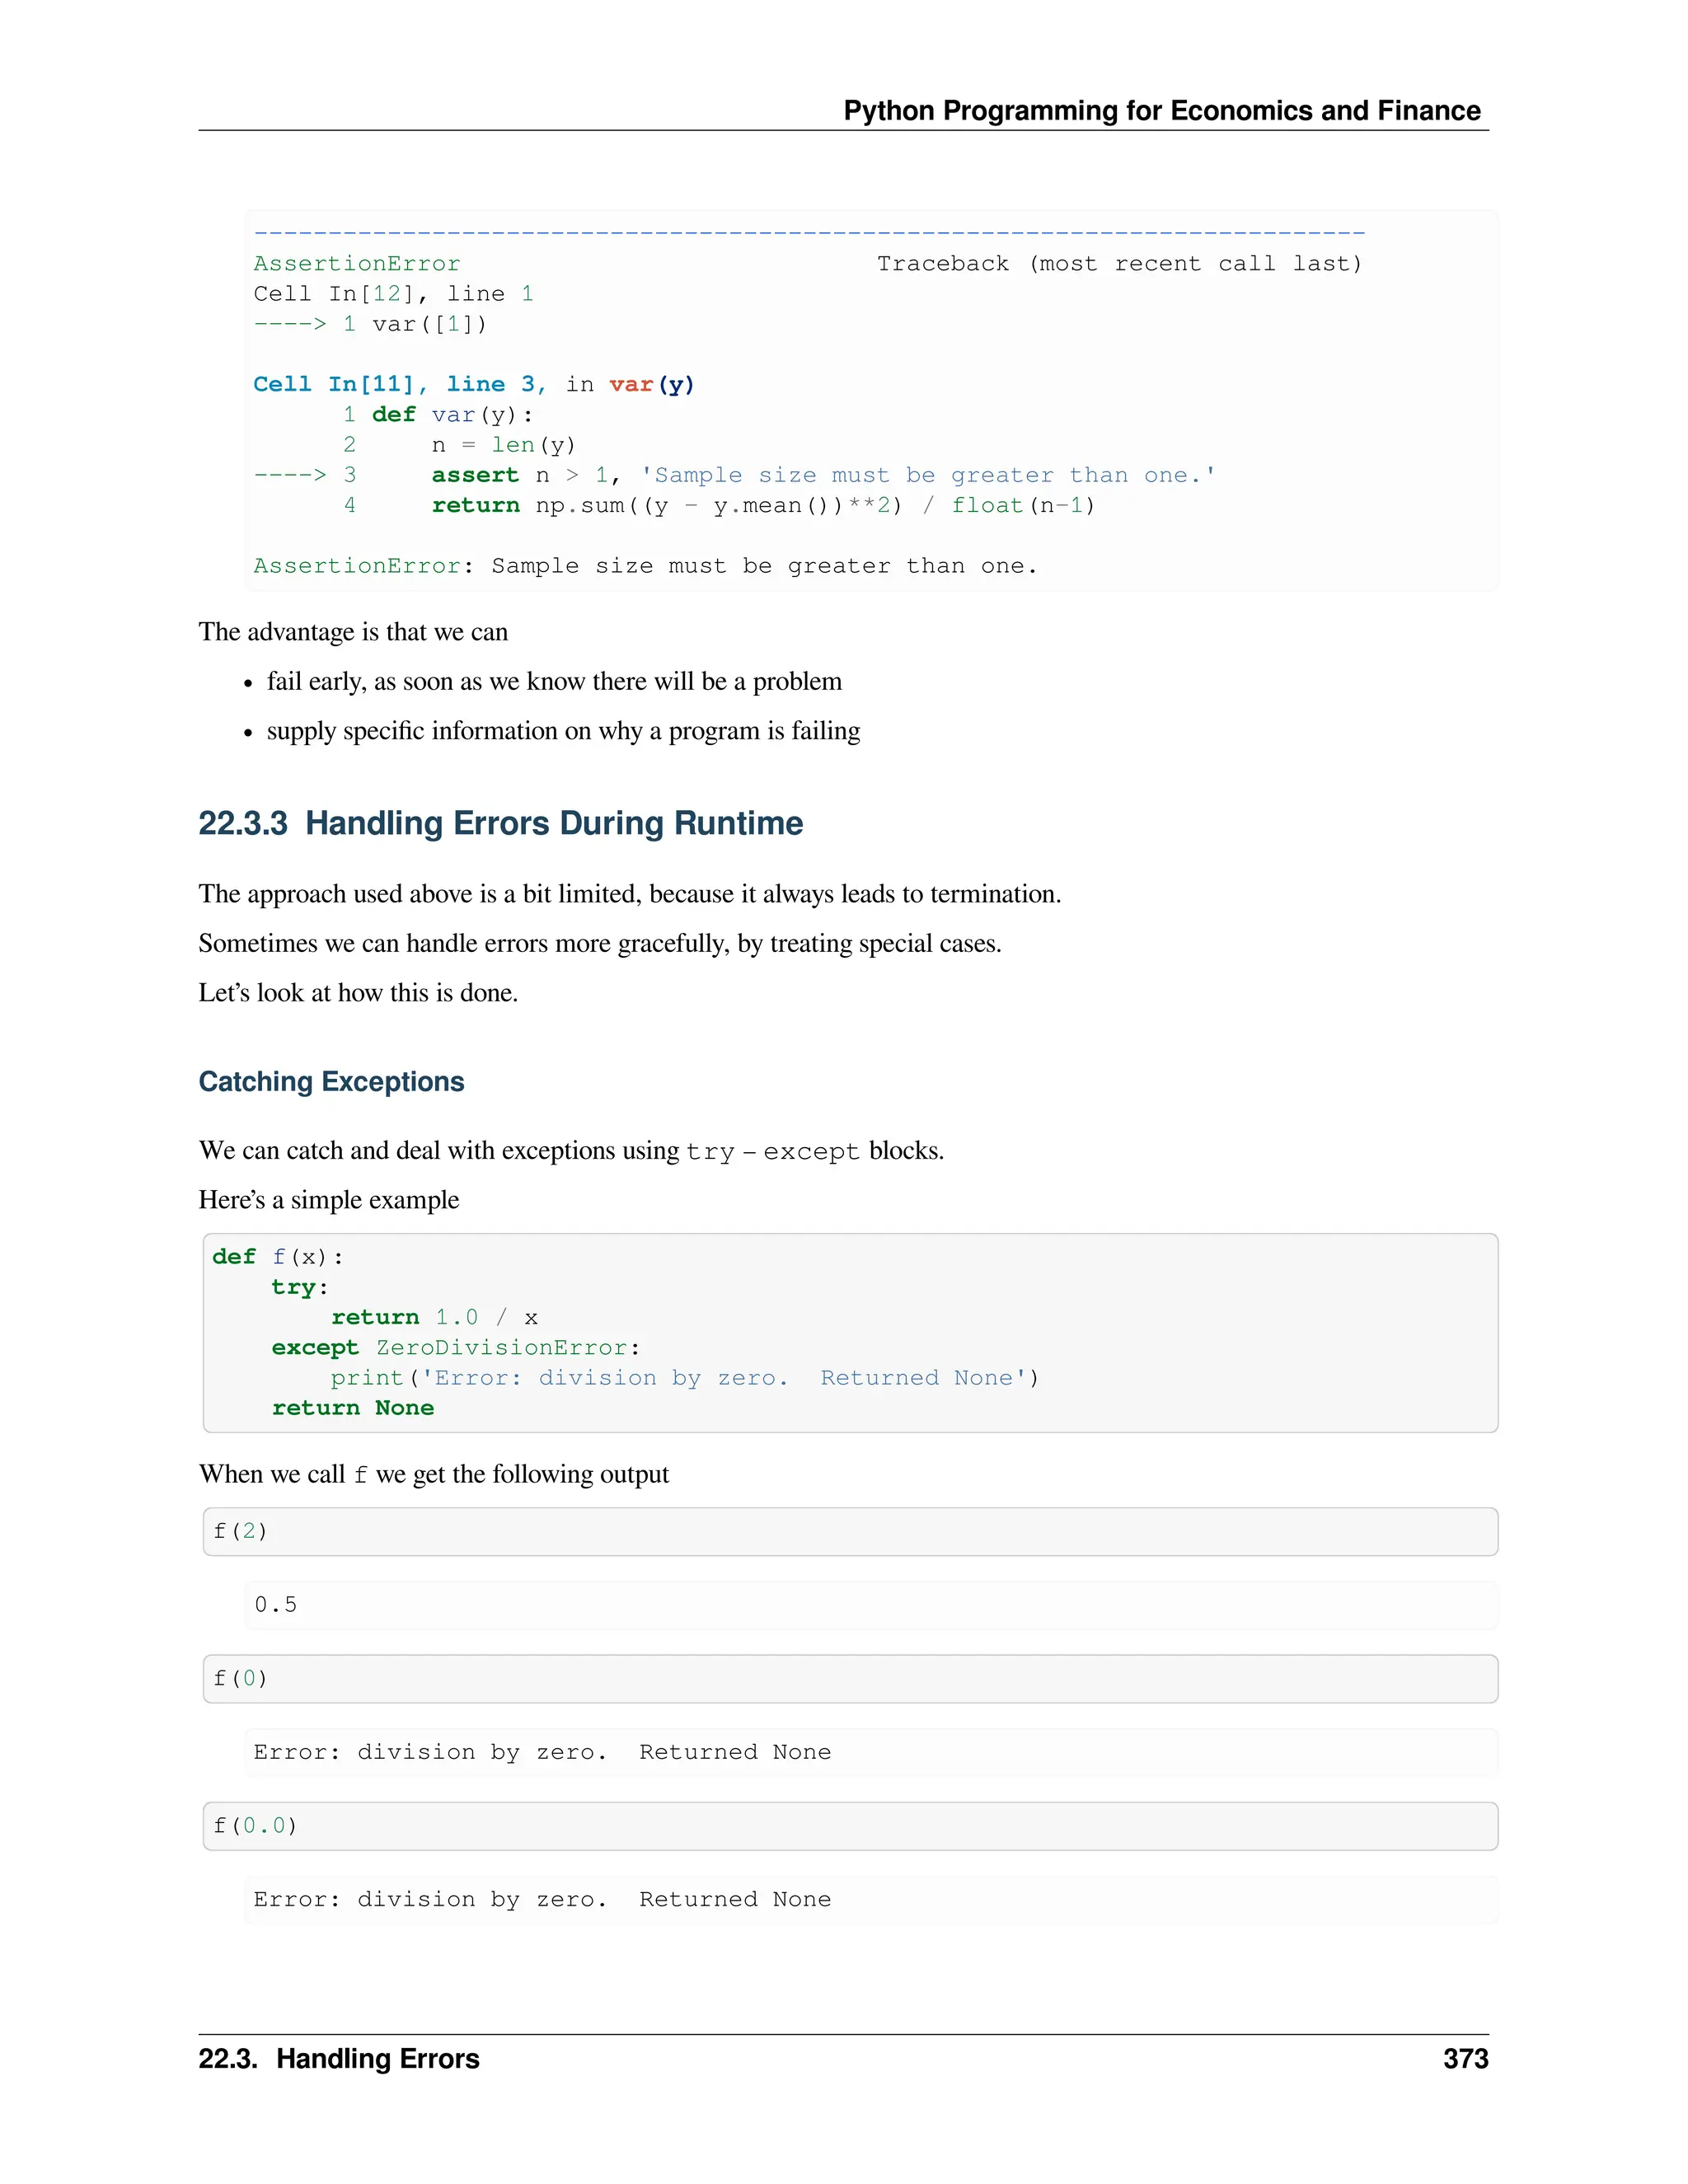1688x2184 pixels.
Task: Click the 'return 1.0 / x' code line
Action: [x=435, y=1318]
